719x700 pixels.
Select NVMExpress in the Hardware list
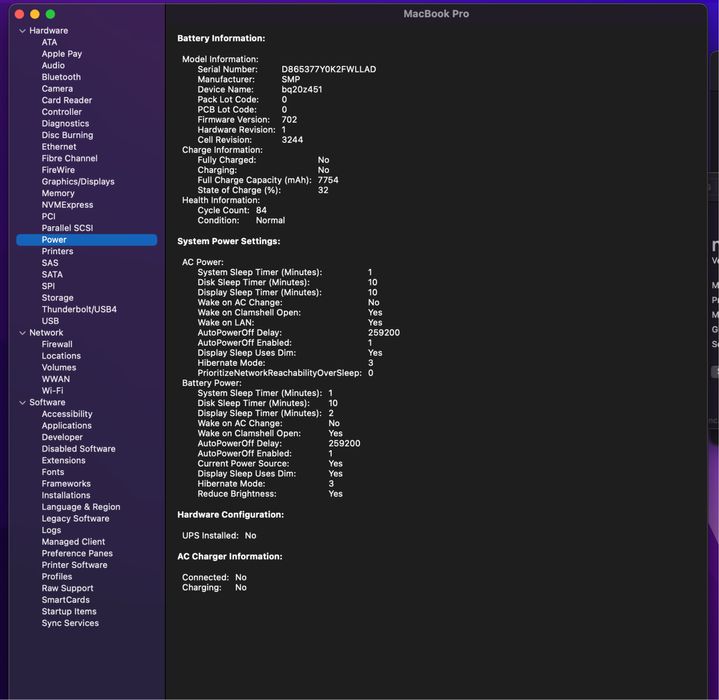[67, 205]
